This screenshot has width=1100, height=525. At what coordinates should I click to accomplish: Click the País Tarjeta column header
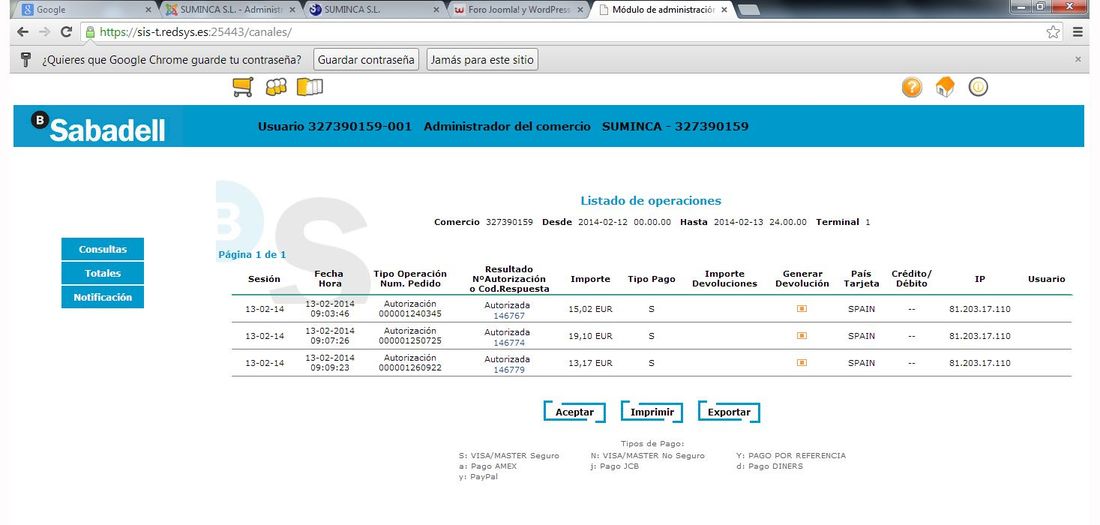[861, 279]
